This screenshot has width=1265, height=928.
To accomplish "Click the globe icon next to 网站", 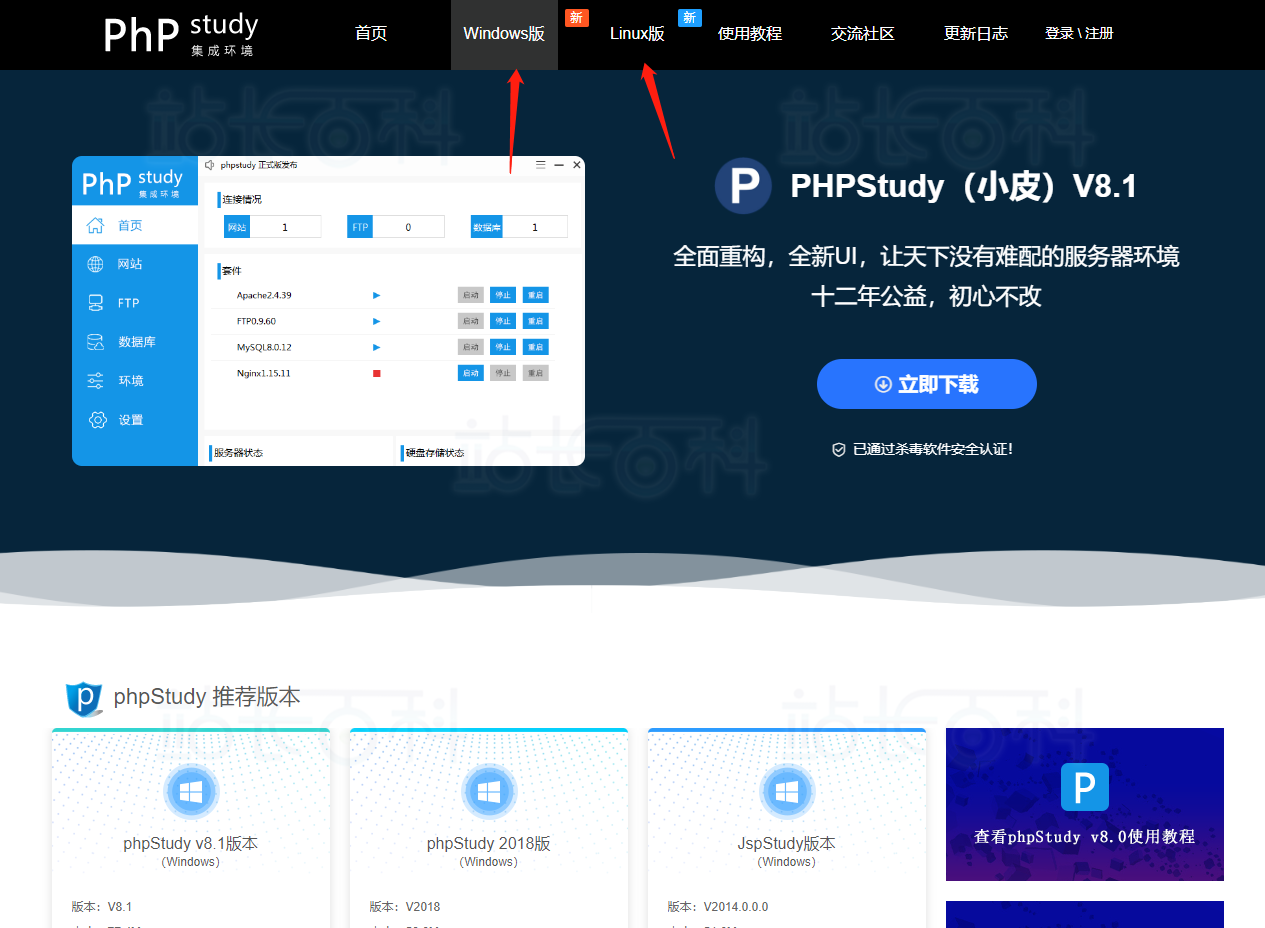I will (x=95, y=264).
